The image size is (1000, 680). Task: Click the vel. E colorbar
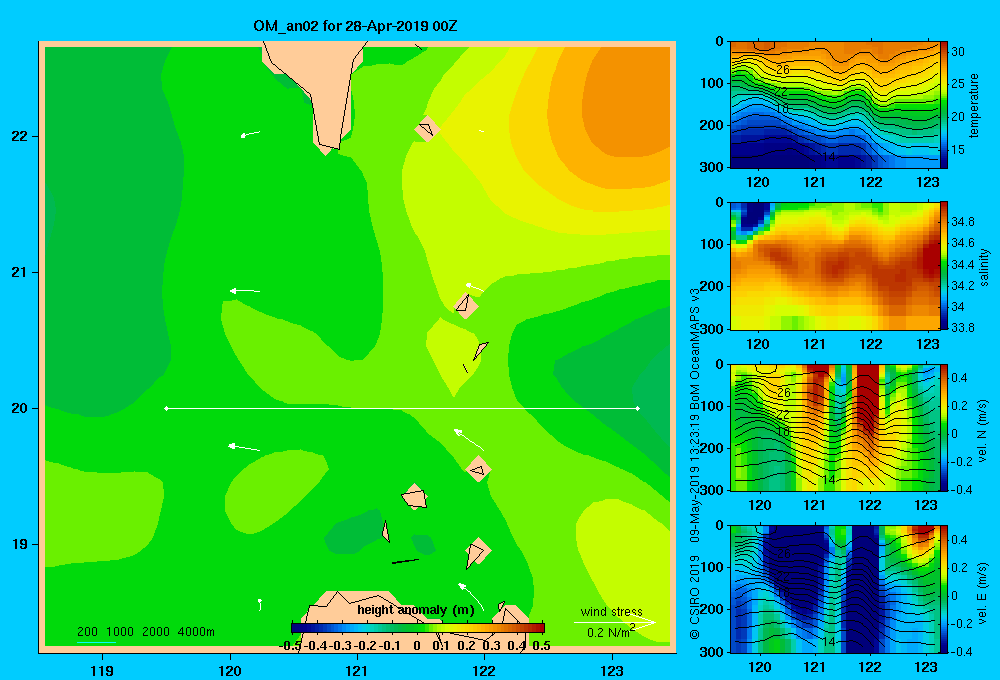click(x=944, y=589)
